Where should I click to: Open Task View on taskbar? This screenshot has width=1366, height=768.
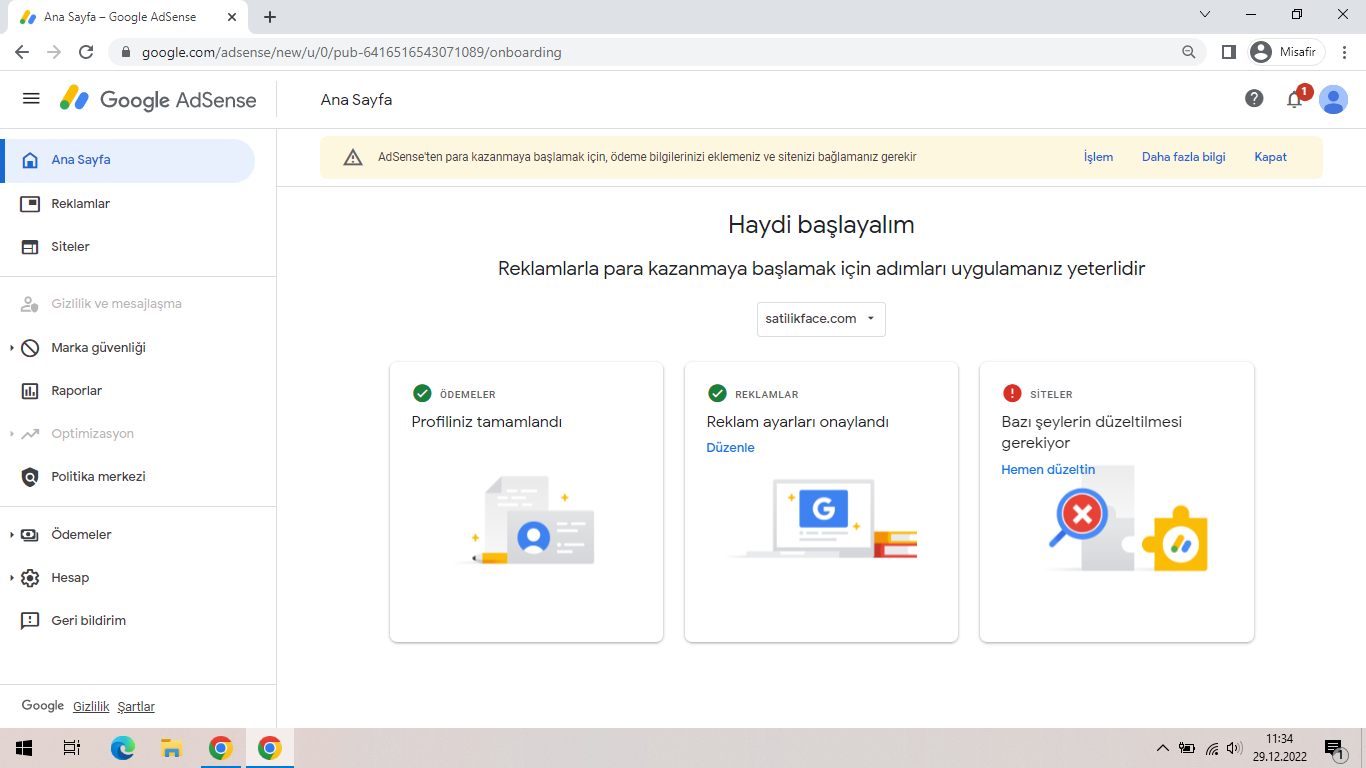[x=72, y=748]
